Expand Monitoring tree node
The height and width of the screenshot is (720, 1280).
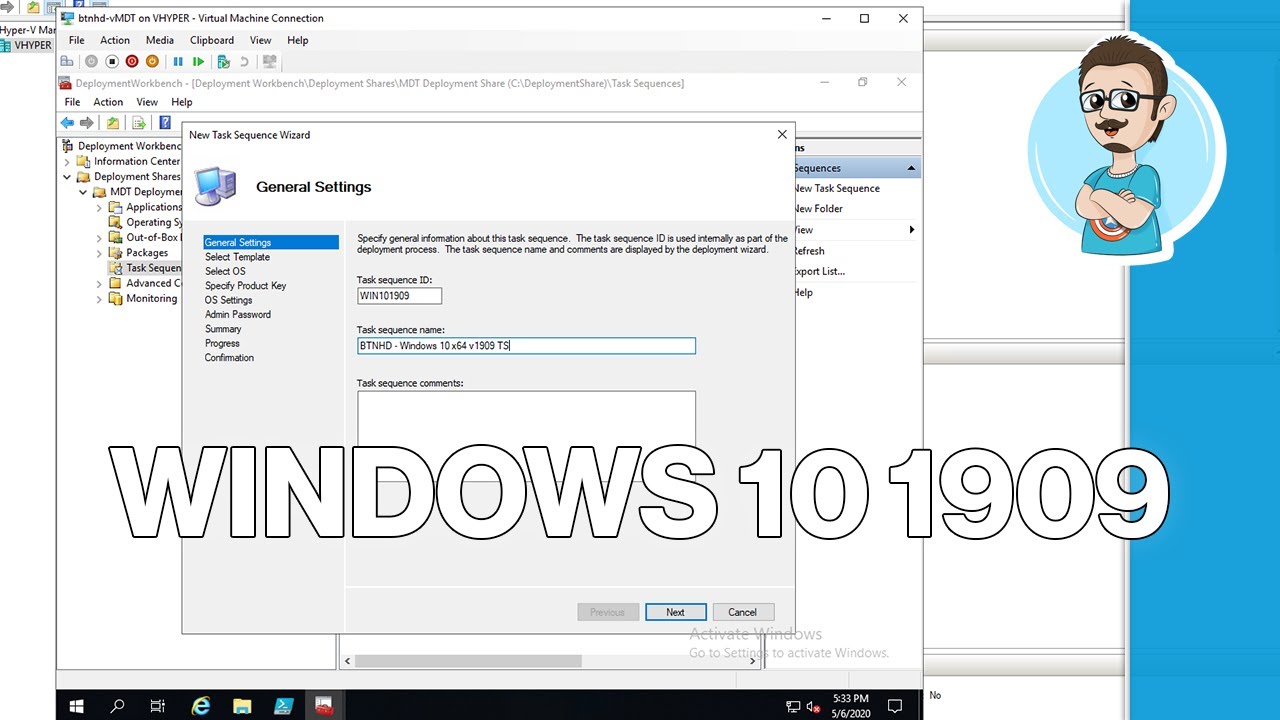tap(100, 298)
